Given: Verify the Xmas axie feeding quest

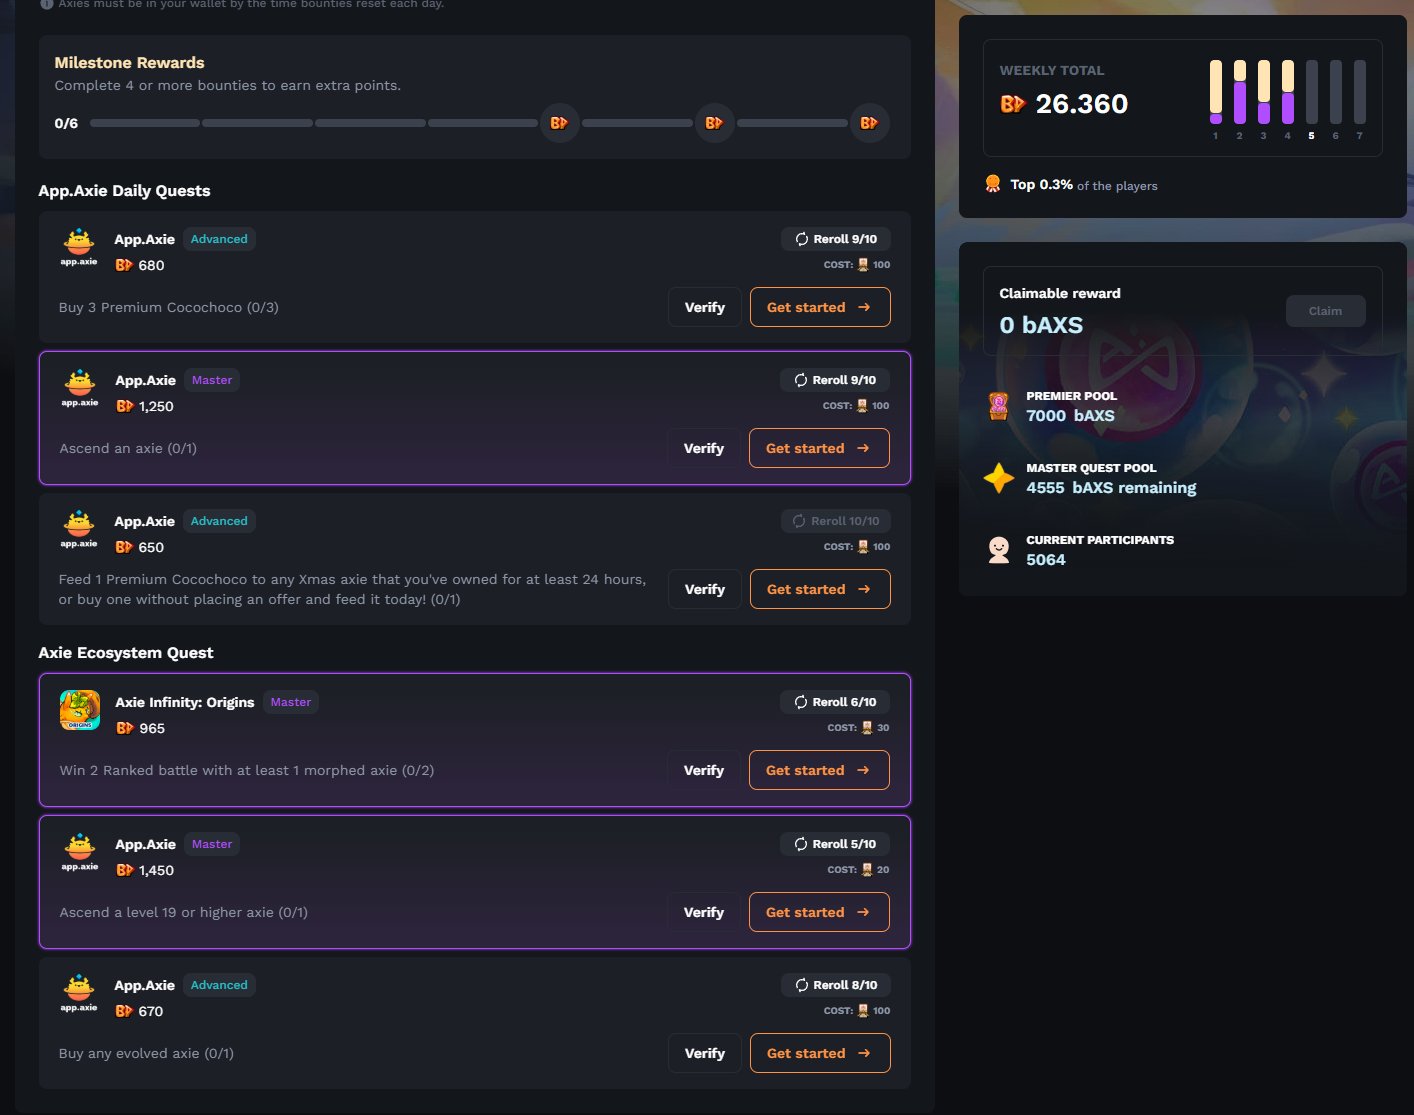Looking at the screenshot, I should click(x=705, y=589).
